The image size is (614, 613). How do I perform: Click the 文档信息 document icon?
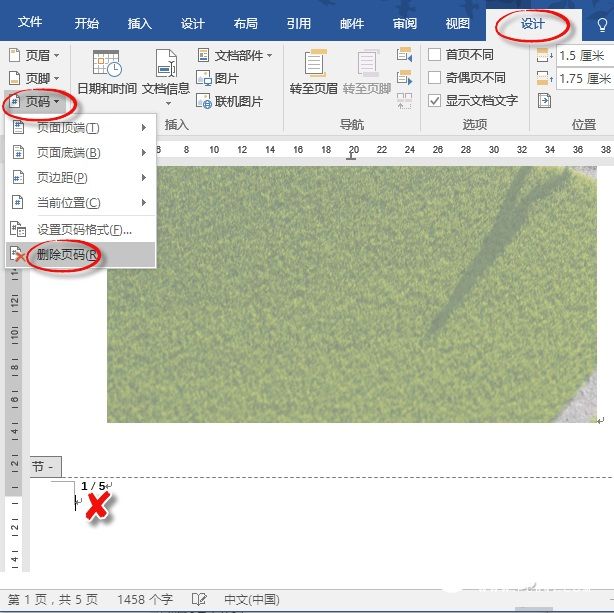[x=166, y=63]
